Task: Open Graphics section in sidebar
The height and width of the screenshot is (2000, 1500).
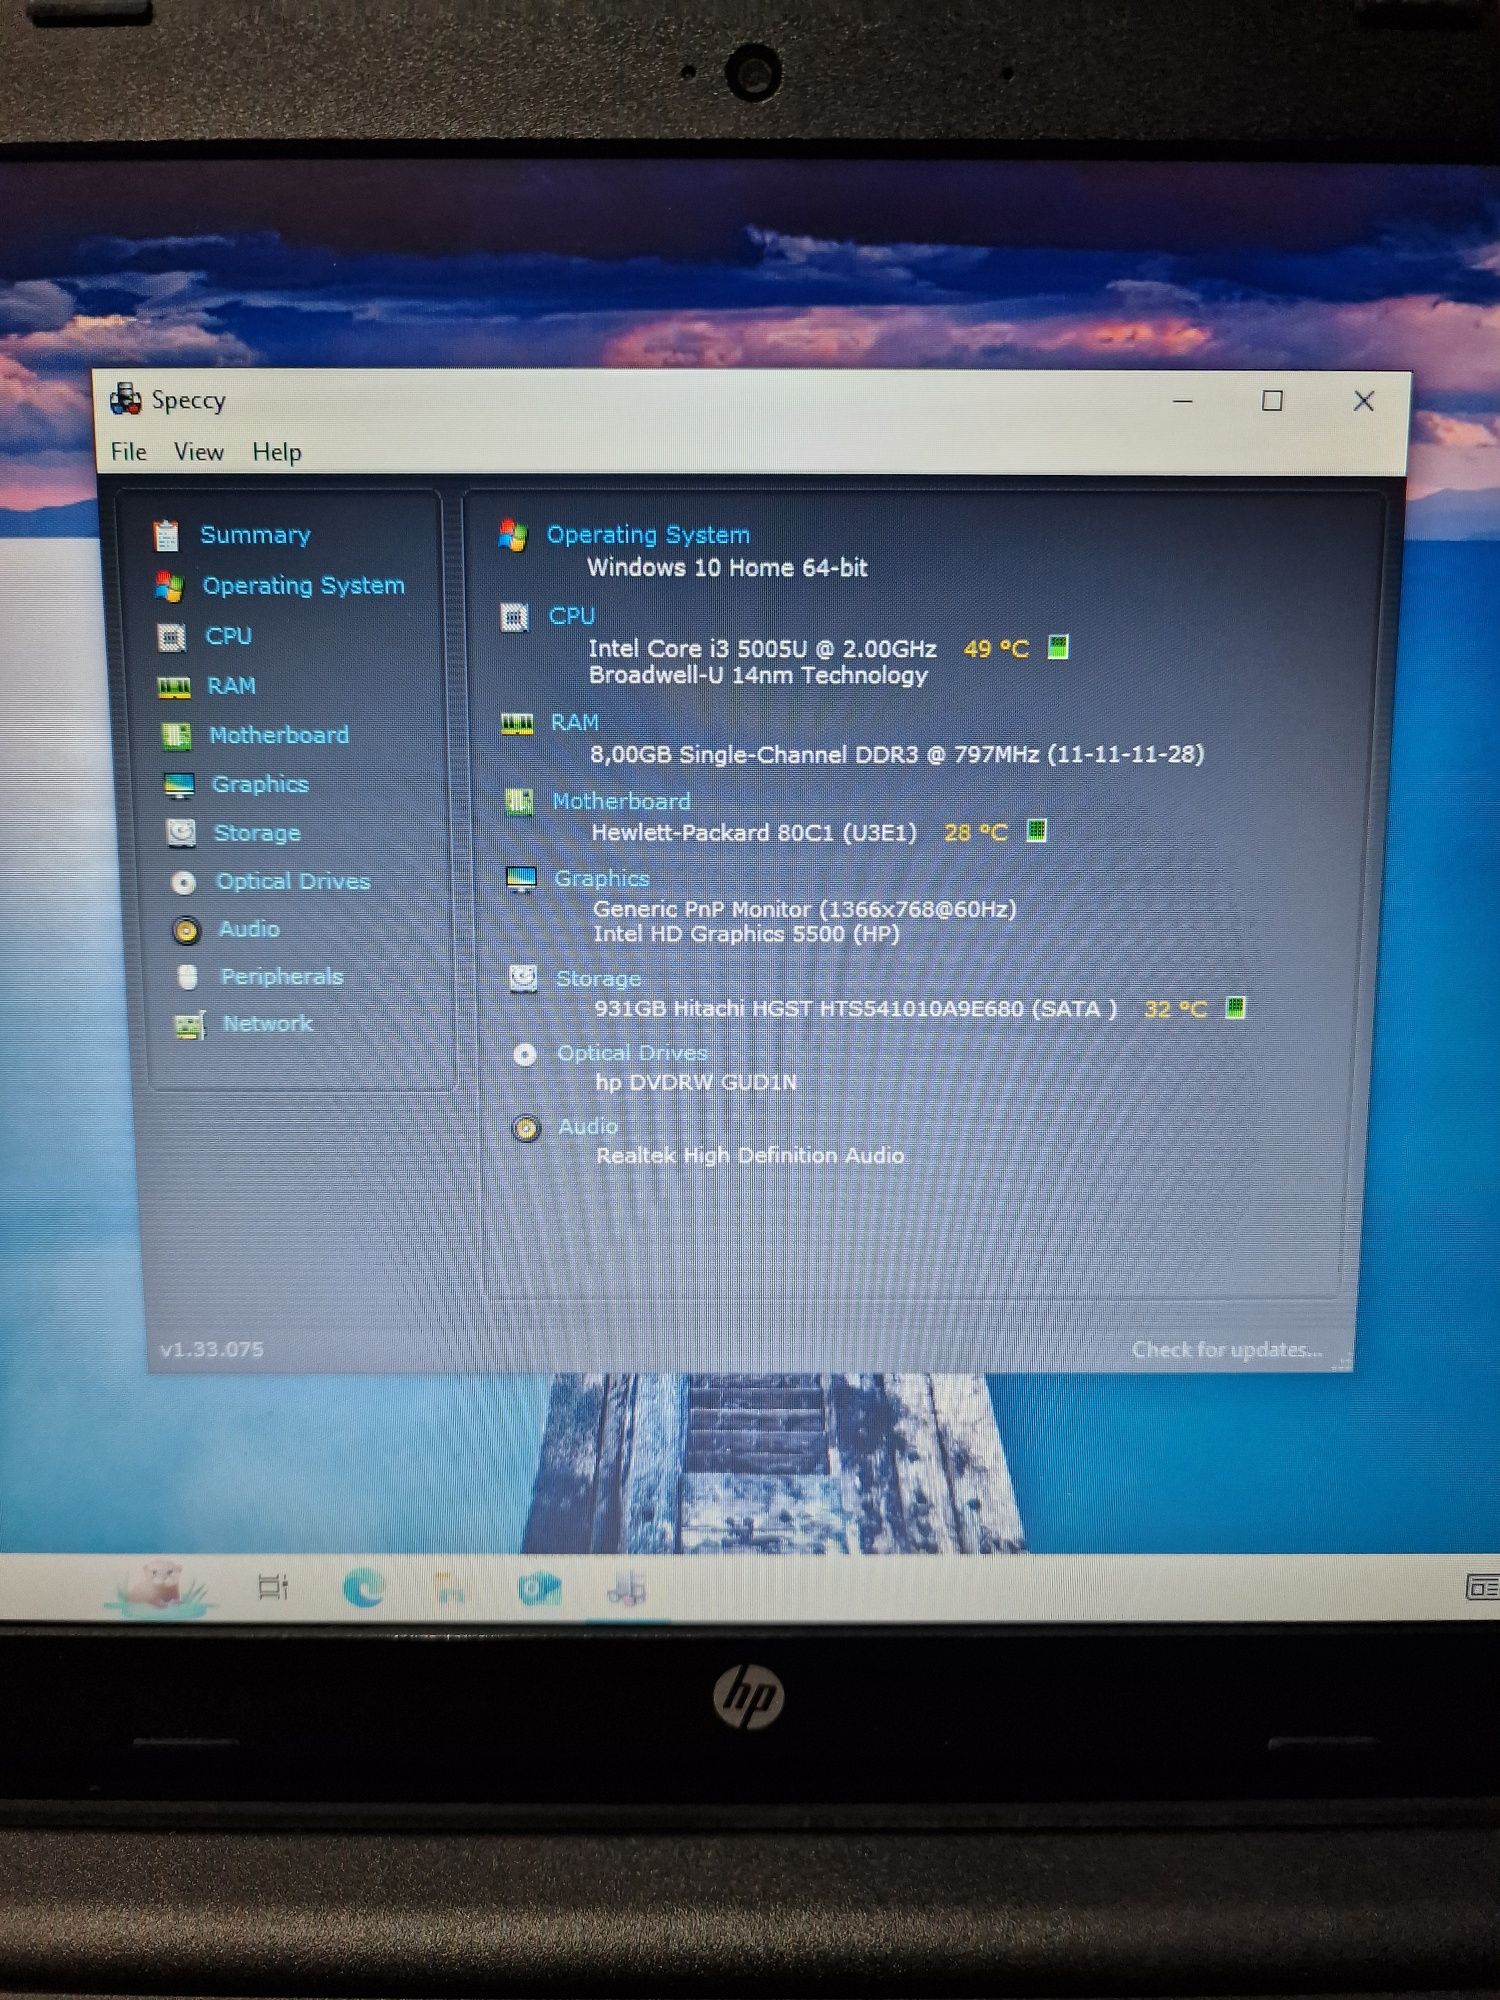Action: pyautogui.click(x=260, y=784)
